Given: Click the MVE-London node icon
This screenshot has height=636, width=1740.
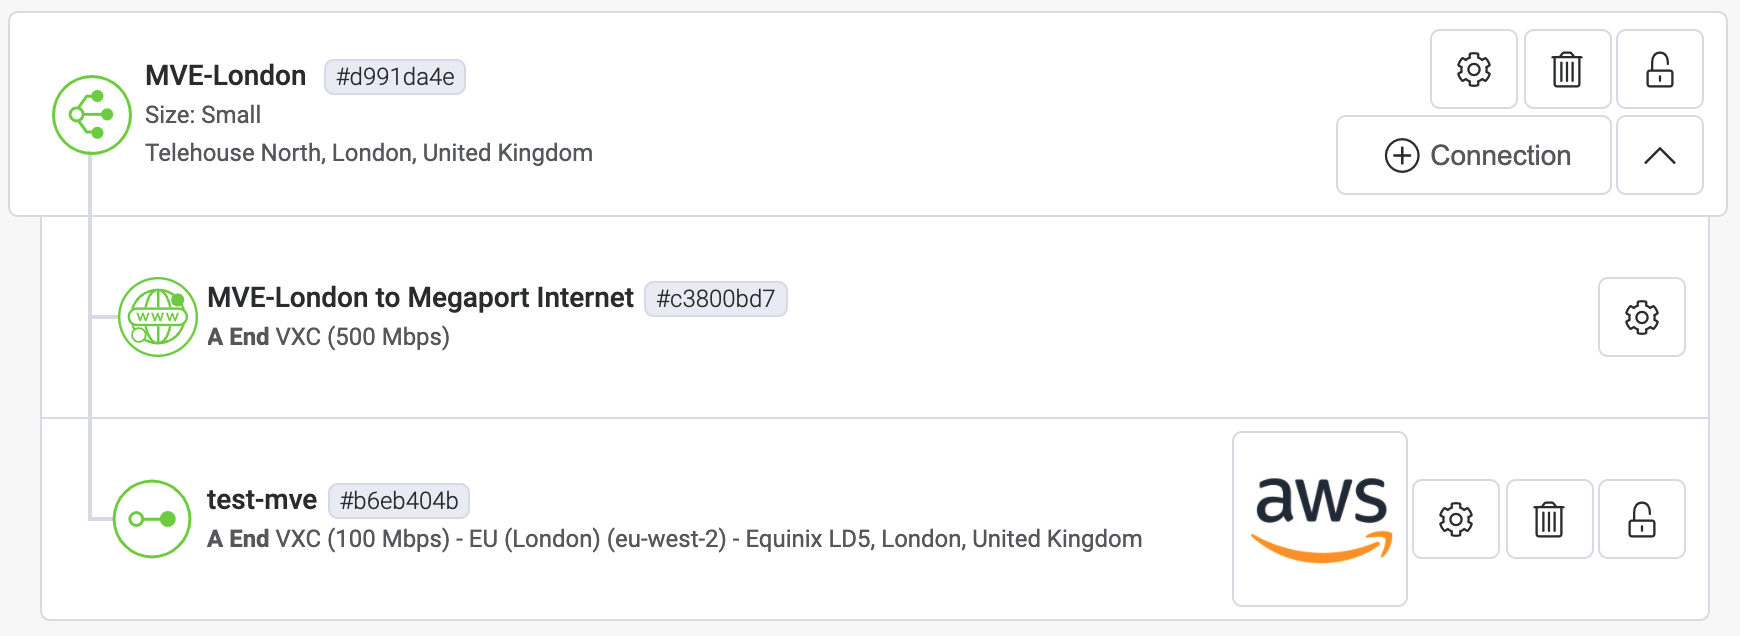Looking at the screenshot, I should click(x=92, y=115).
